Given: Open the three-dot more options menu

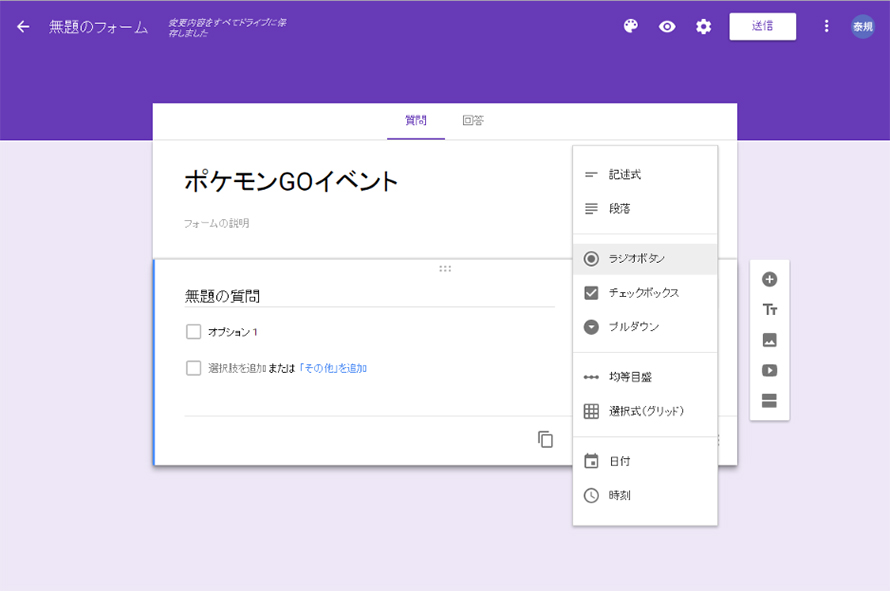Looking at the screenshot, I should [826, 26].
